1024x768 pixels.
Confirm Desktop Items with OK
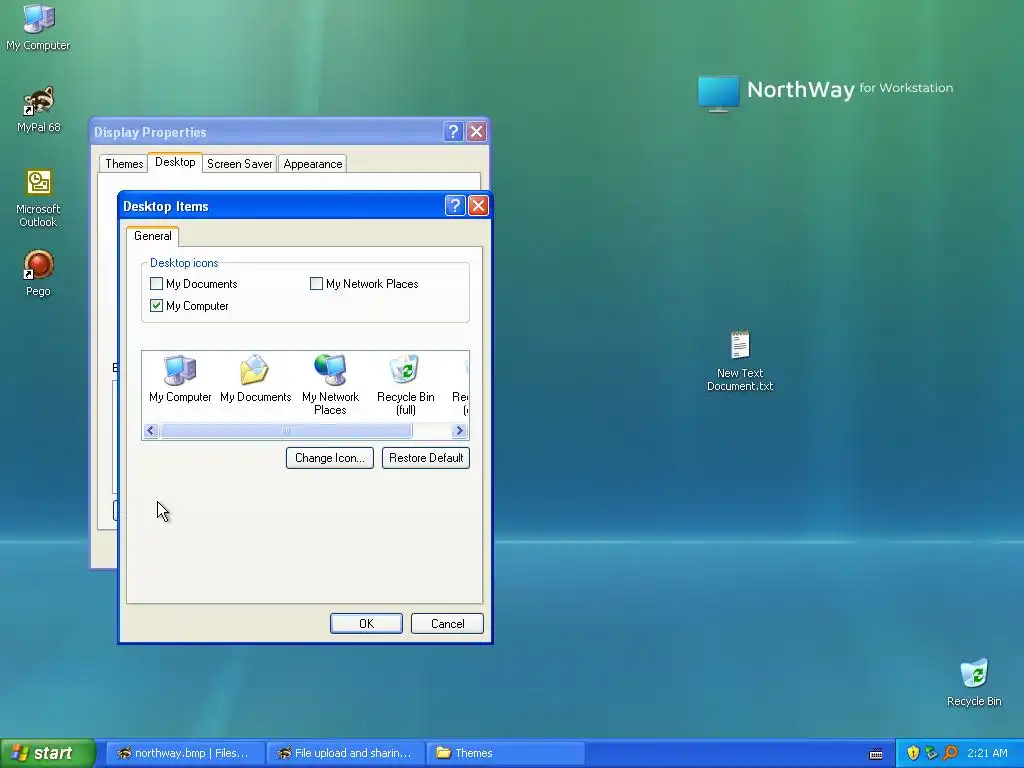(x=366, y=624)
